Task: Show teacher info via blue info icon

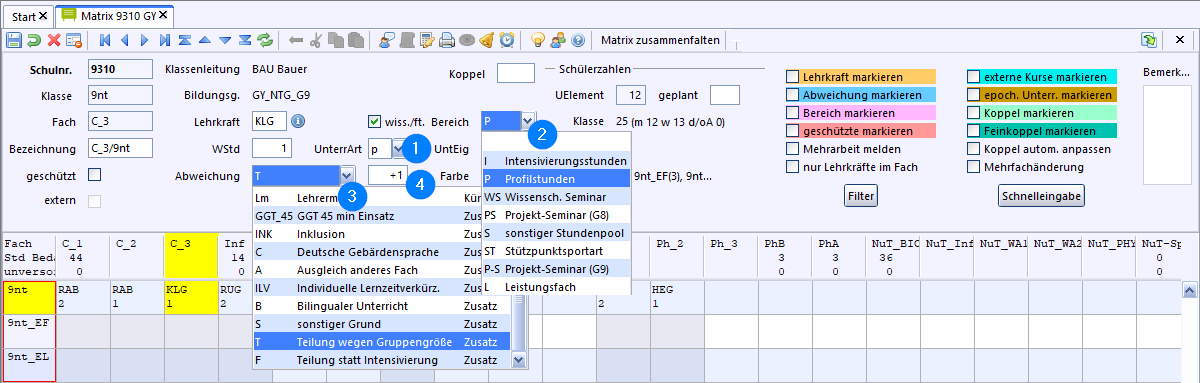Action: pyautogui.click(x=298, y=121)
